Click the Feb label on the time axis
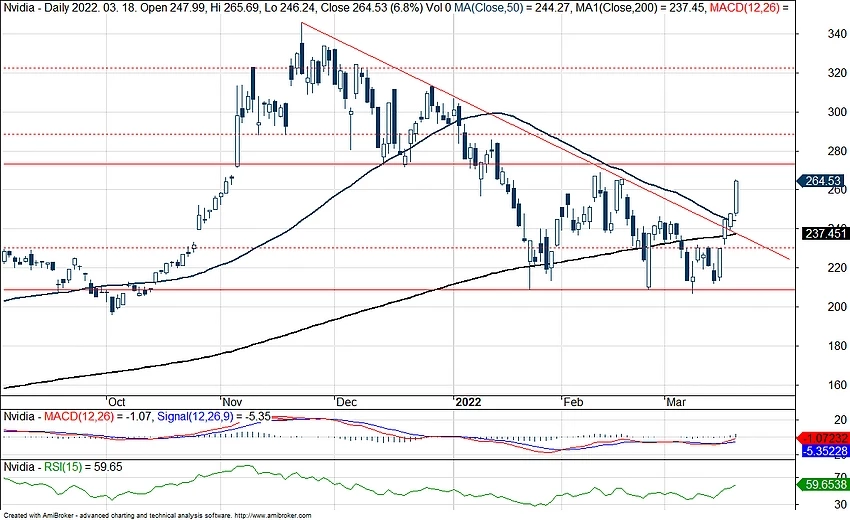Viewport: 850px width, 520px height. coord(573,402)
